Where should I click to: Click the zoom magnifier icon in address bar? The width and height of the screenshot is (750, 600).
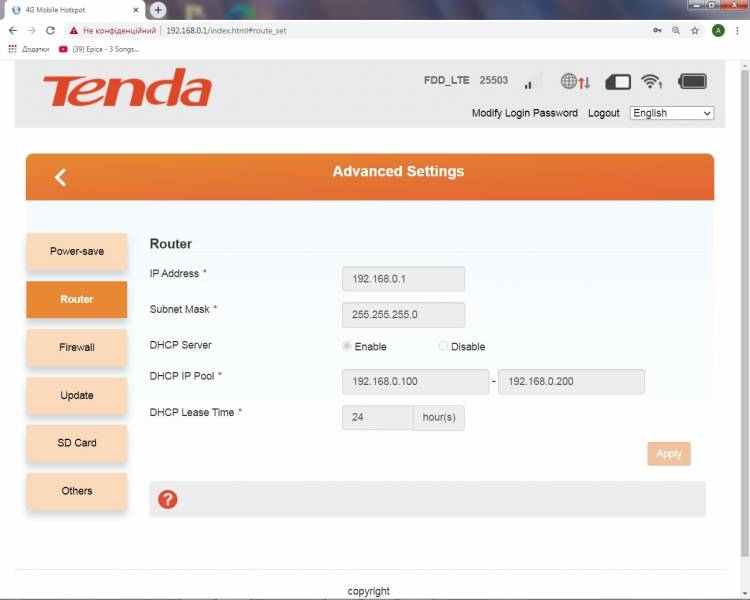[676, 31]
